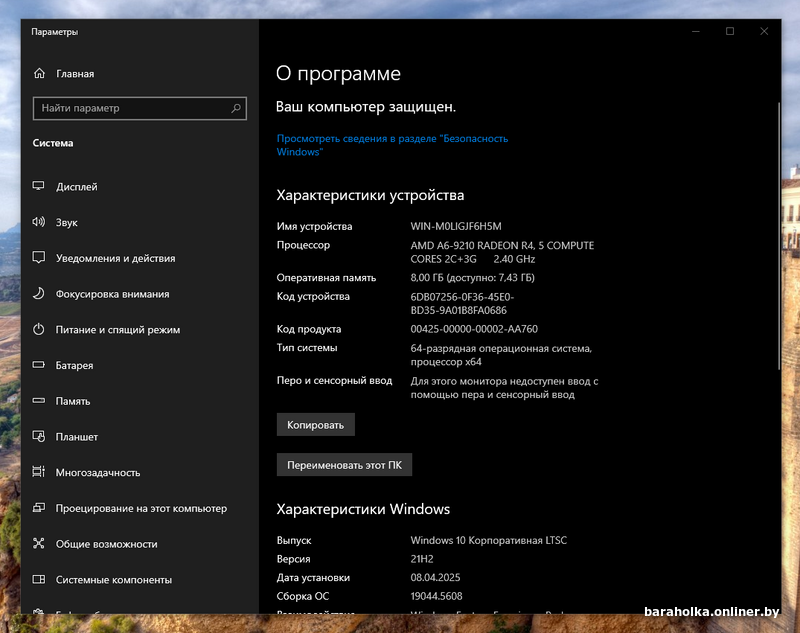Click the vertical scrollbar of the content pane

point(779,236)
